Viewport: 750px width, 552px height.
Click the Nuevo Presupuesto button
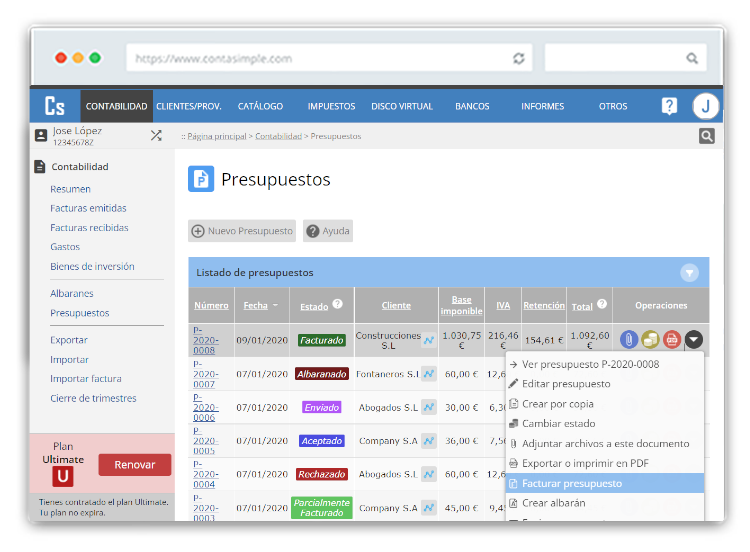click(242, 231)
